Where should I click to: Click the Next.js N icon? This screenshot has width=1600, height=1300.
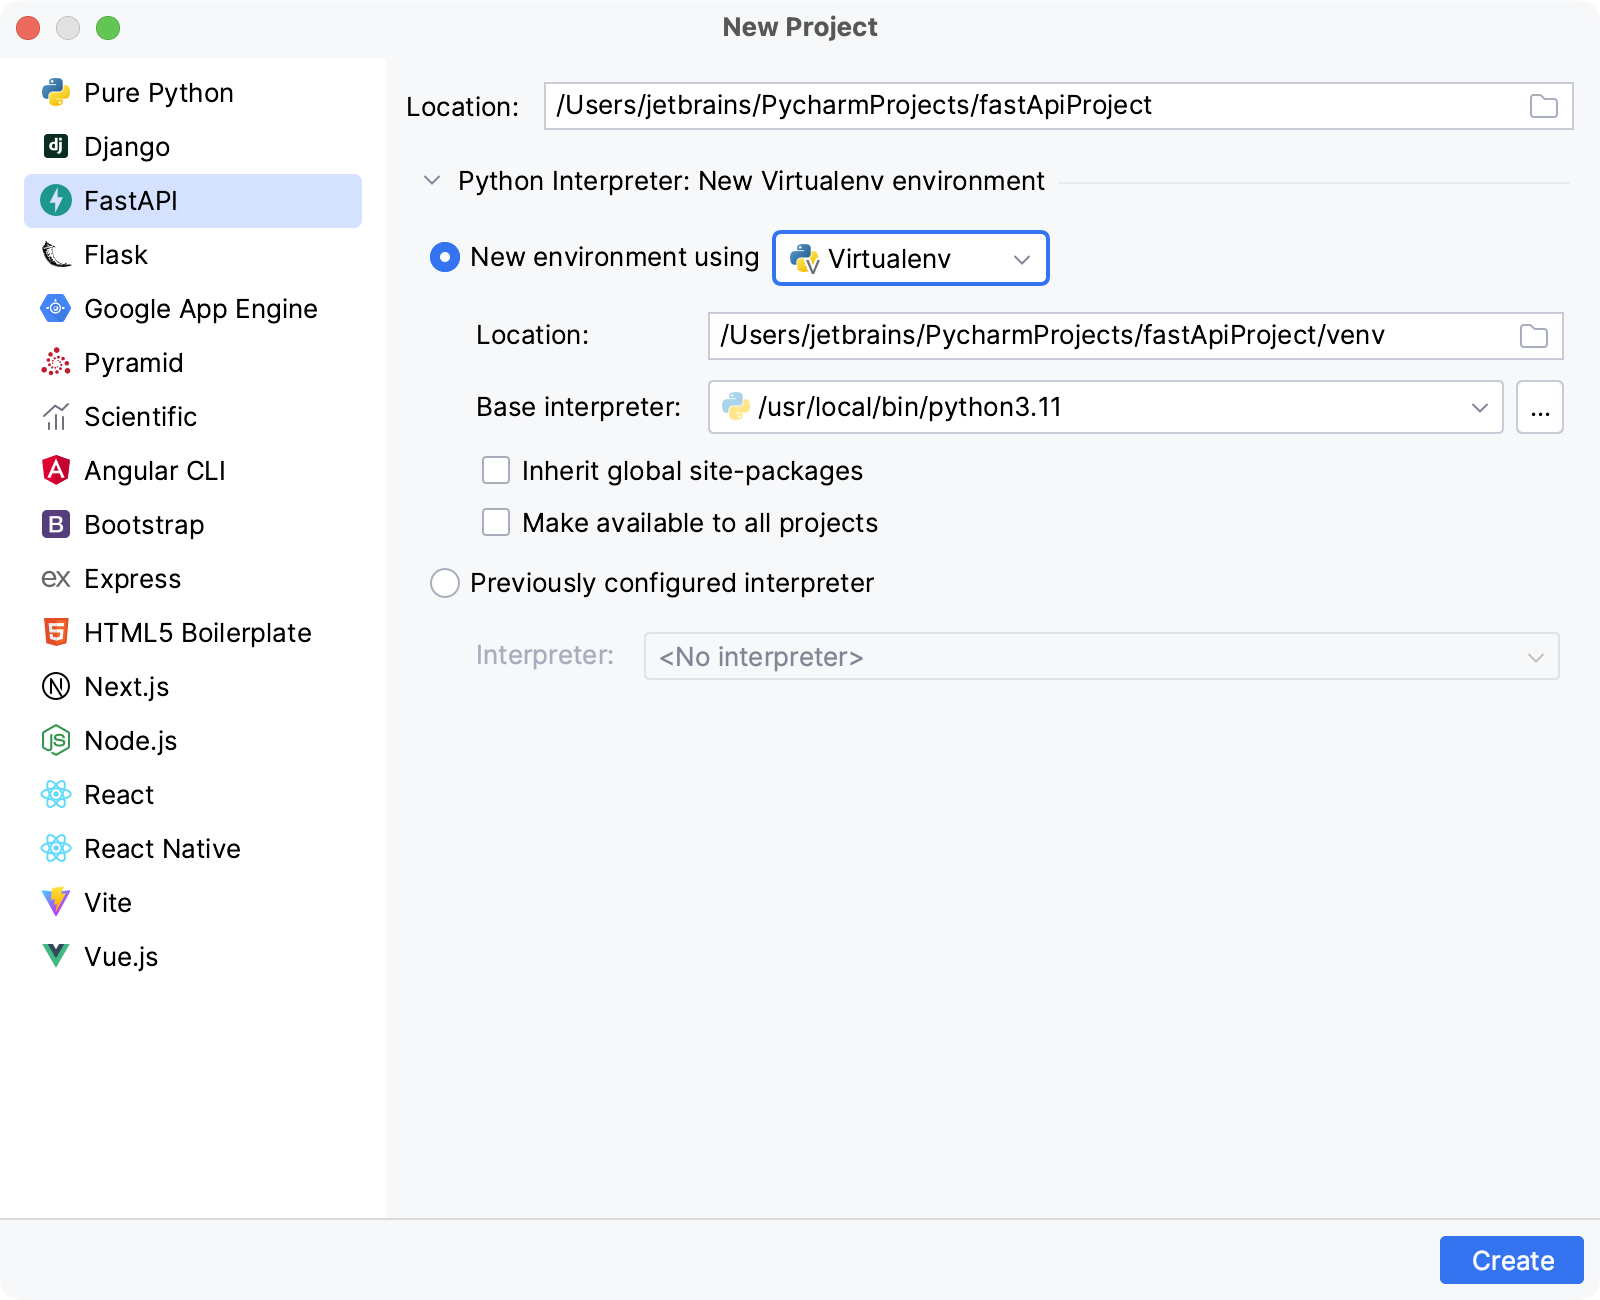(x=56, y=686)
